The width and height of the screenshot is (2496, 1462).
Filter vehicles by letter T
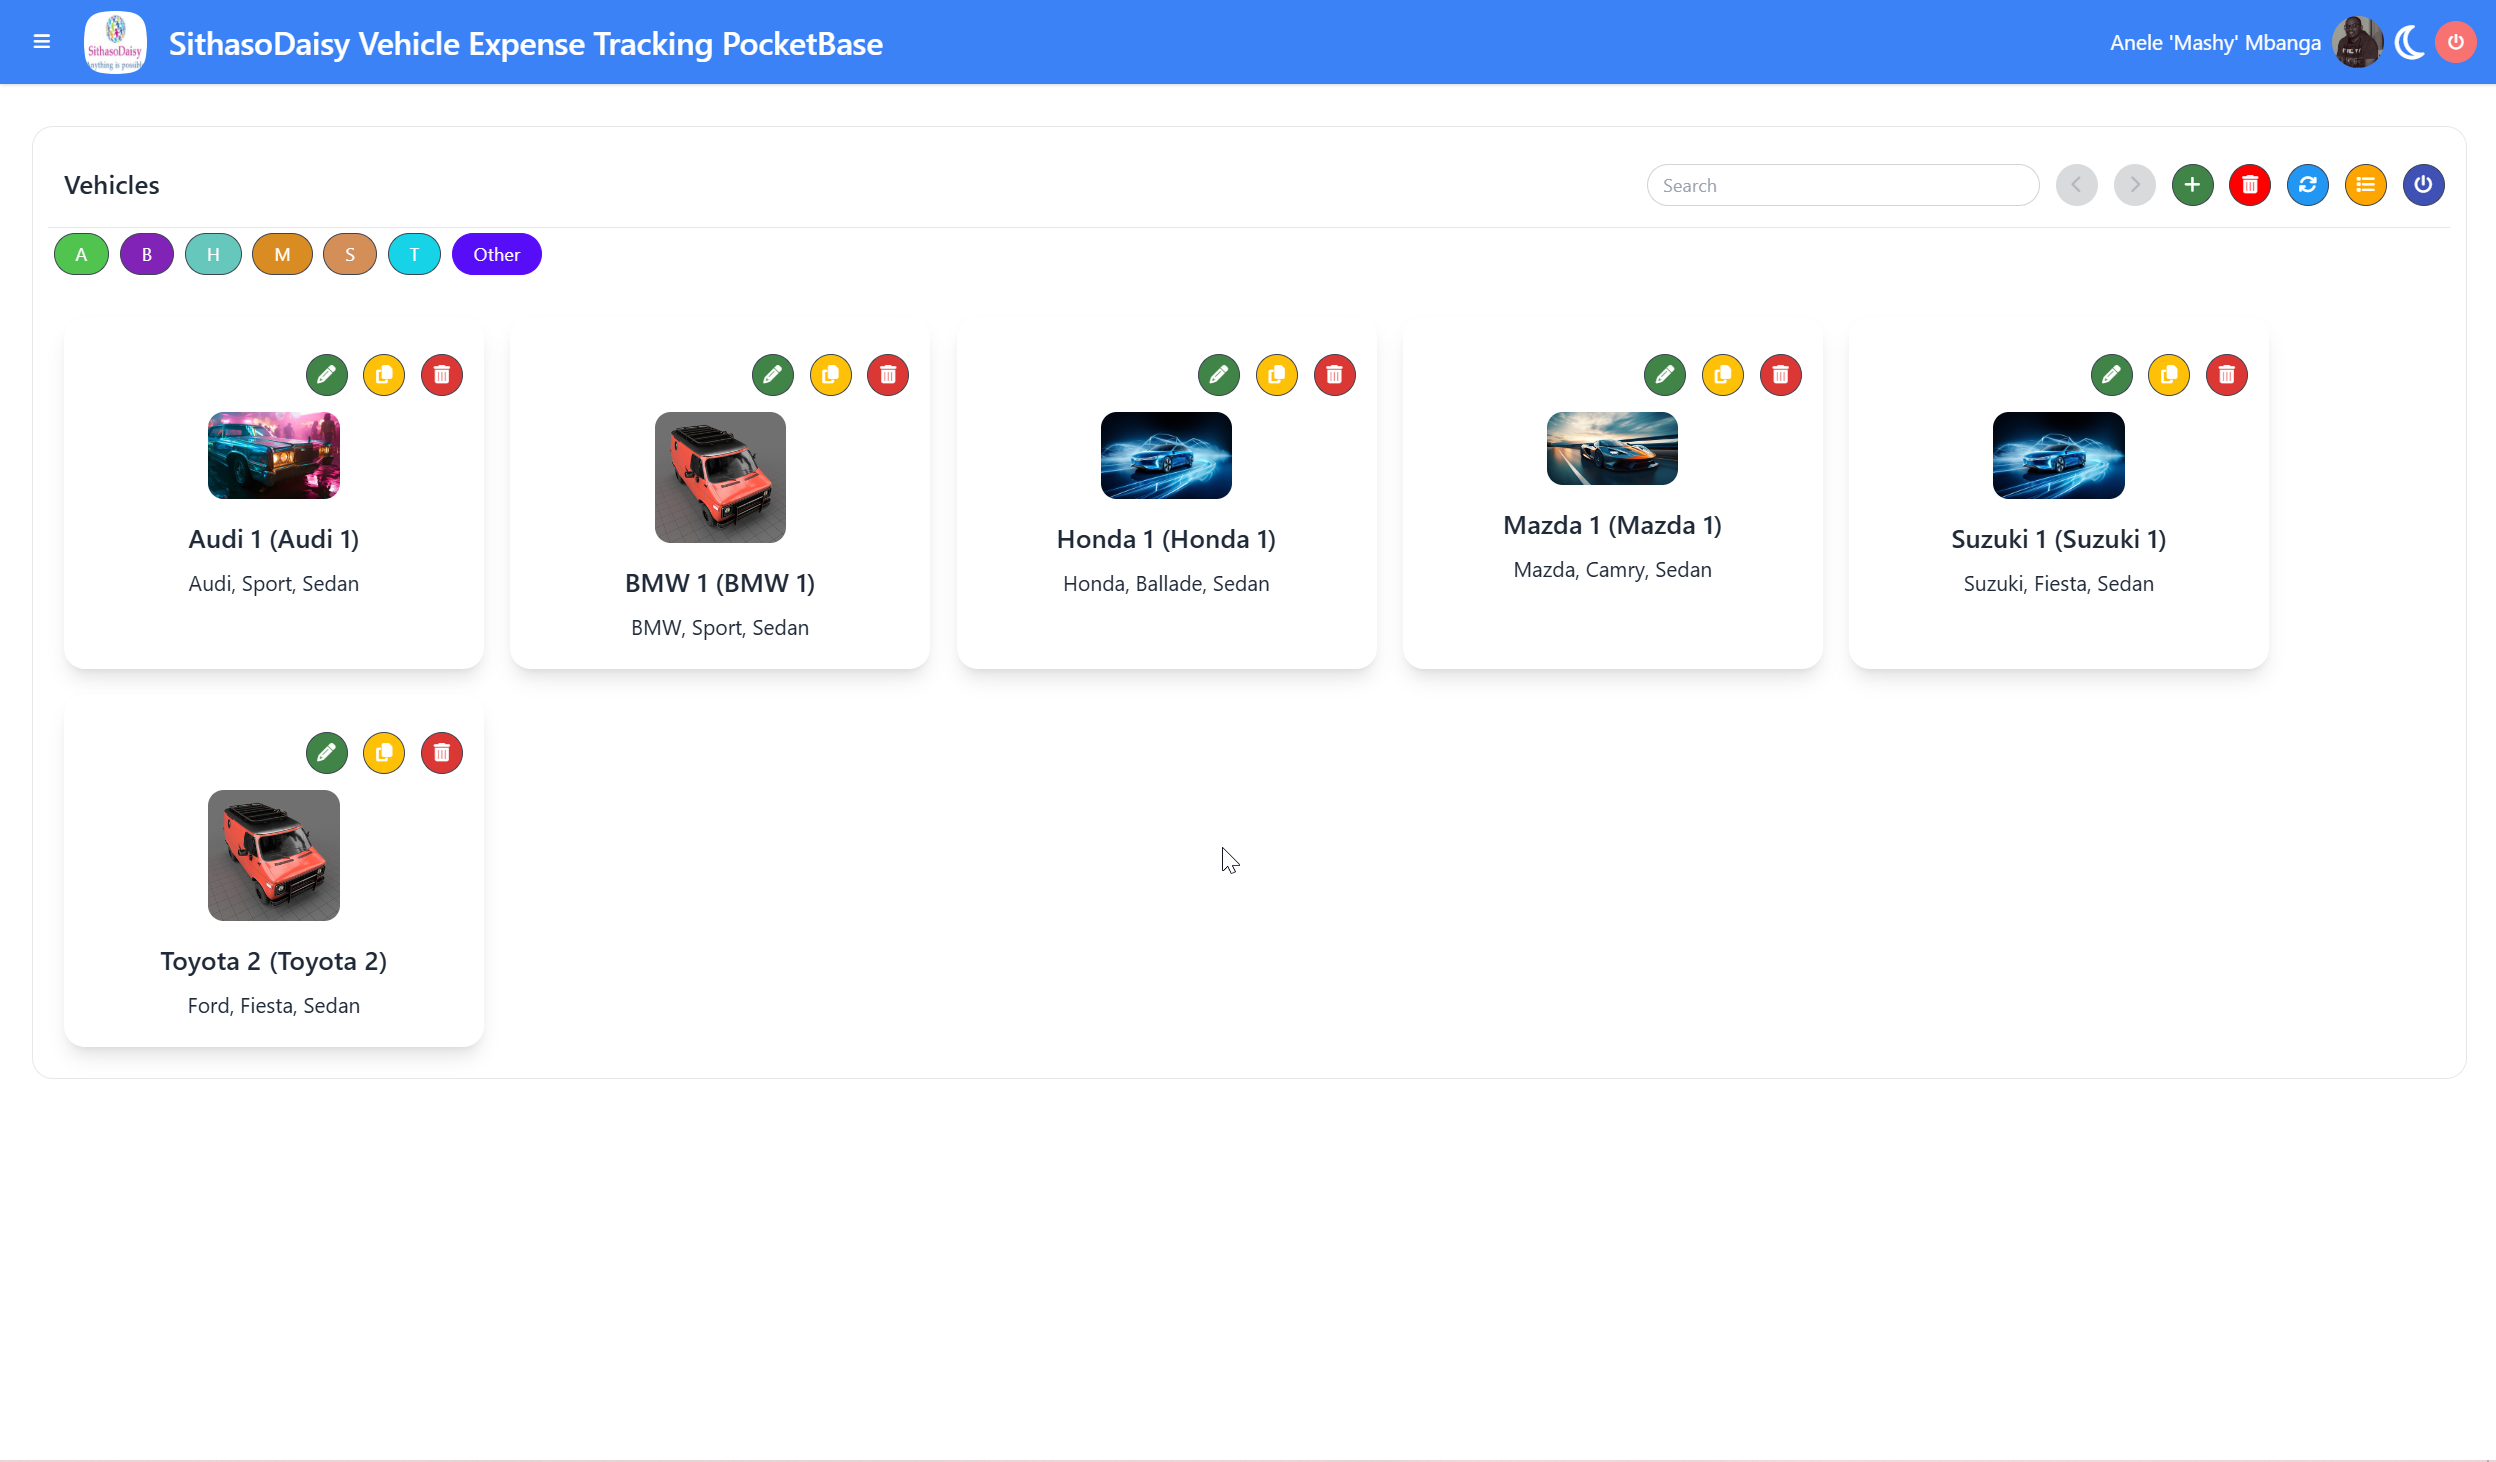(x=414, y=254)
